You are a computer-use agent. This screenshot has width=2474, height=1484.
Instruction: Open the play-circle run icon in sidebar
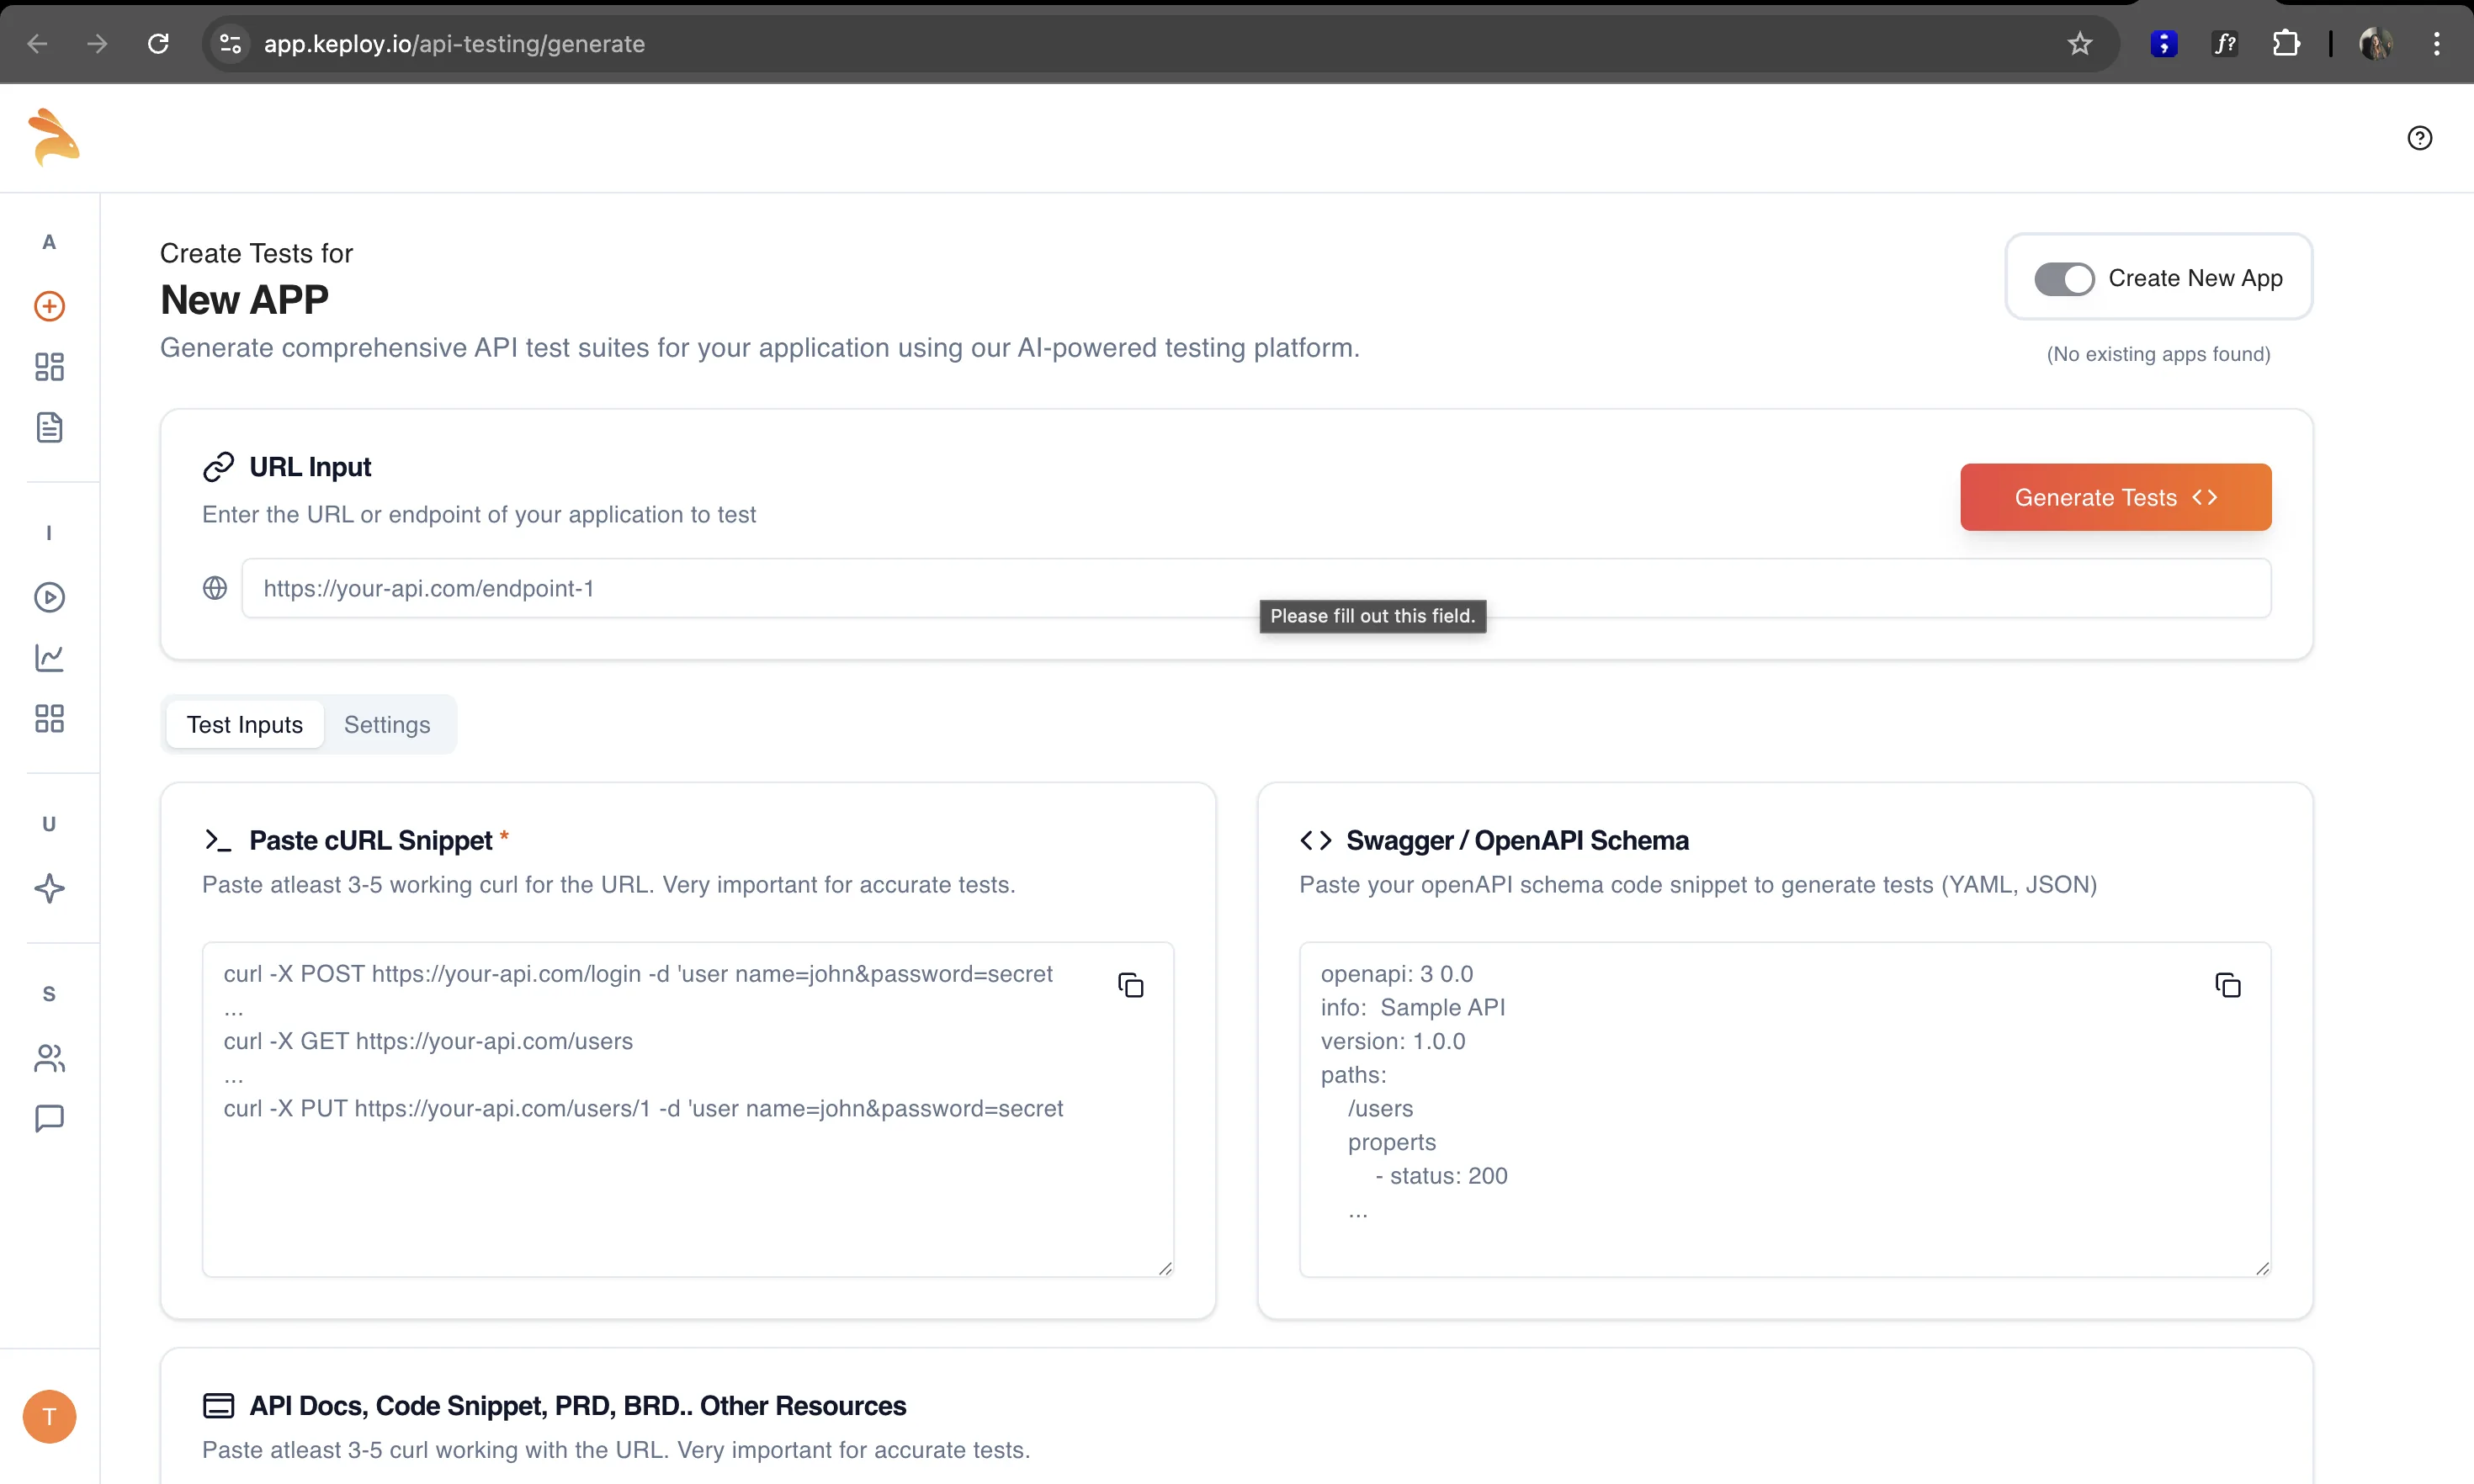pos(49,597)
